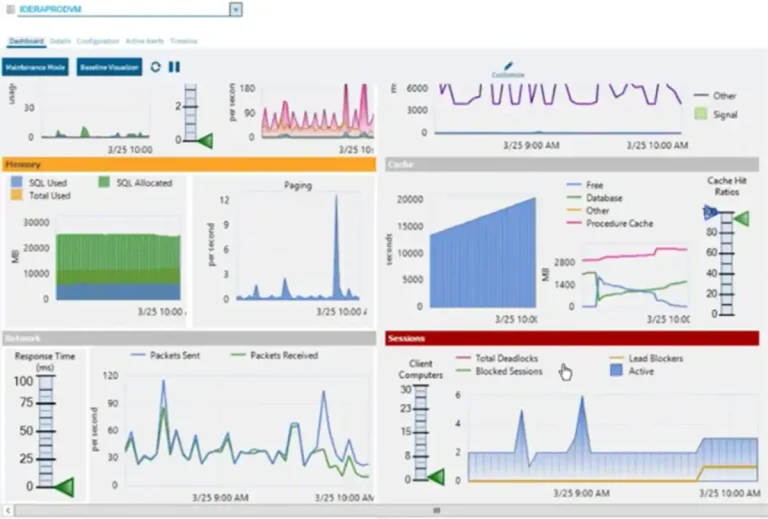
Task: Click the Other legend entry in waits chart
Action: pyautogui.click(x=716, y=95)
